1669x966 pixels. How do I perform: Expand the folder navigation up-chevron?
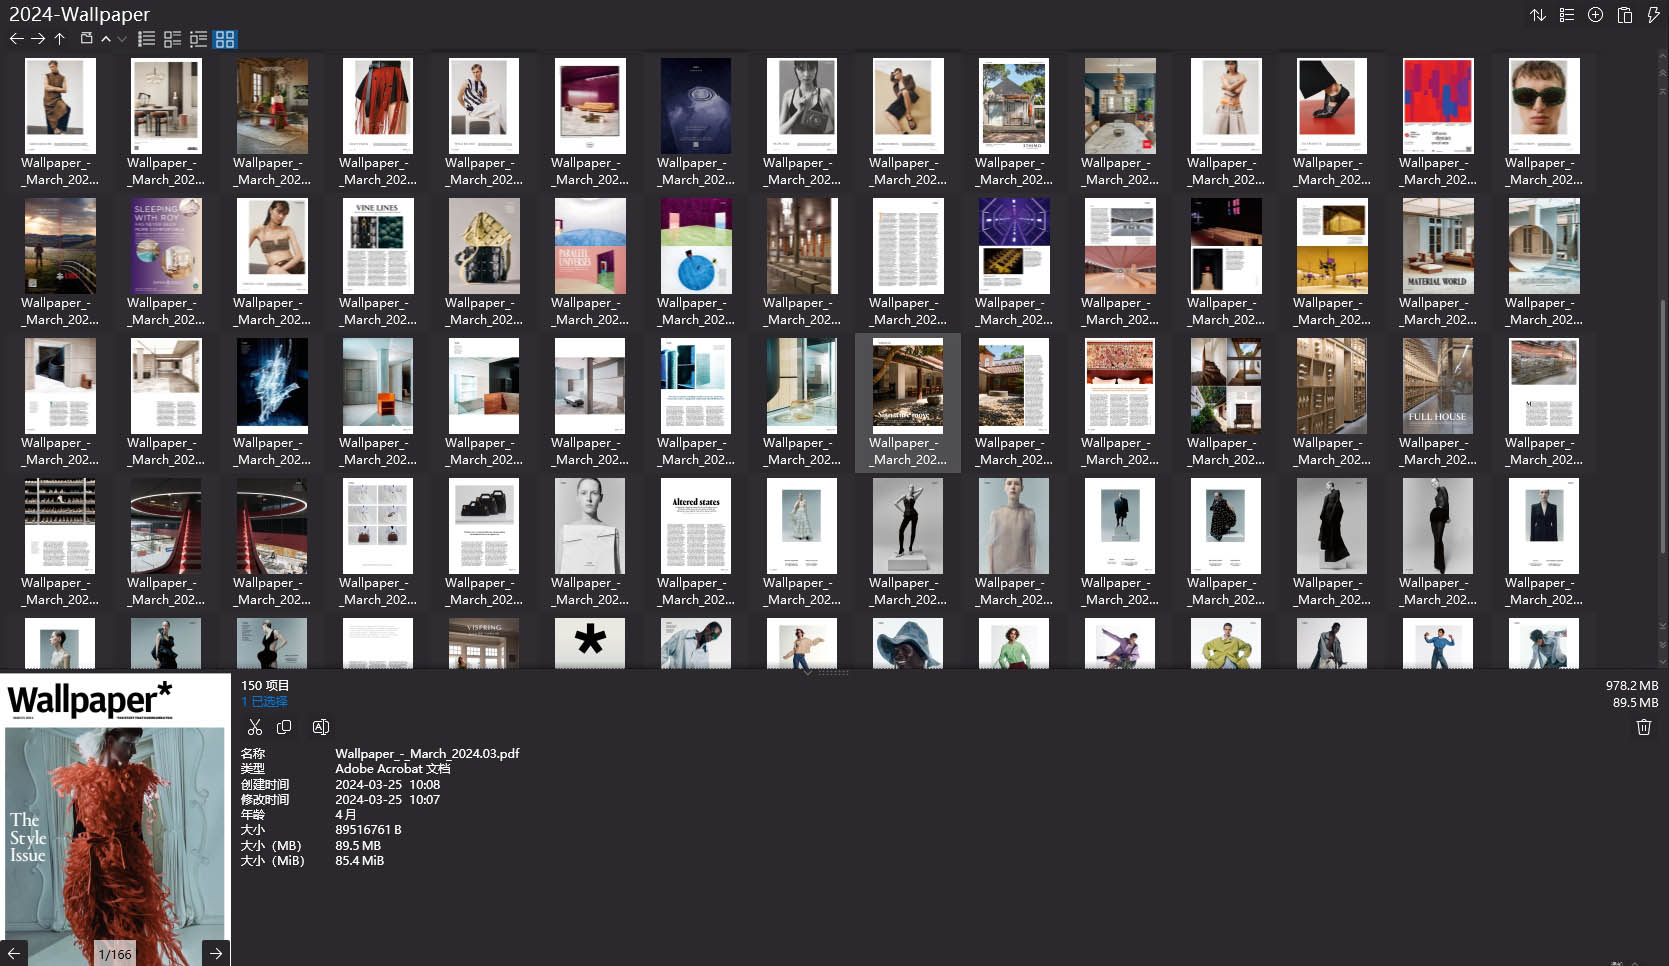[x=106, y=38]
